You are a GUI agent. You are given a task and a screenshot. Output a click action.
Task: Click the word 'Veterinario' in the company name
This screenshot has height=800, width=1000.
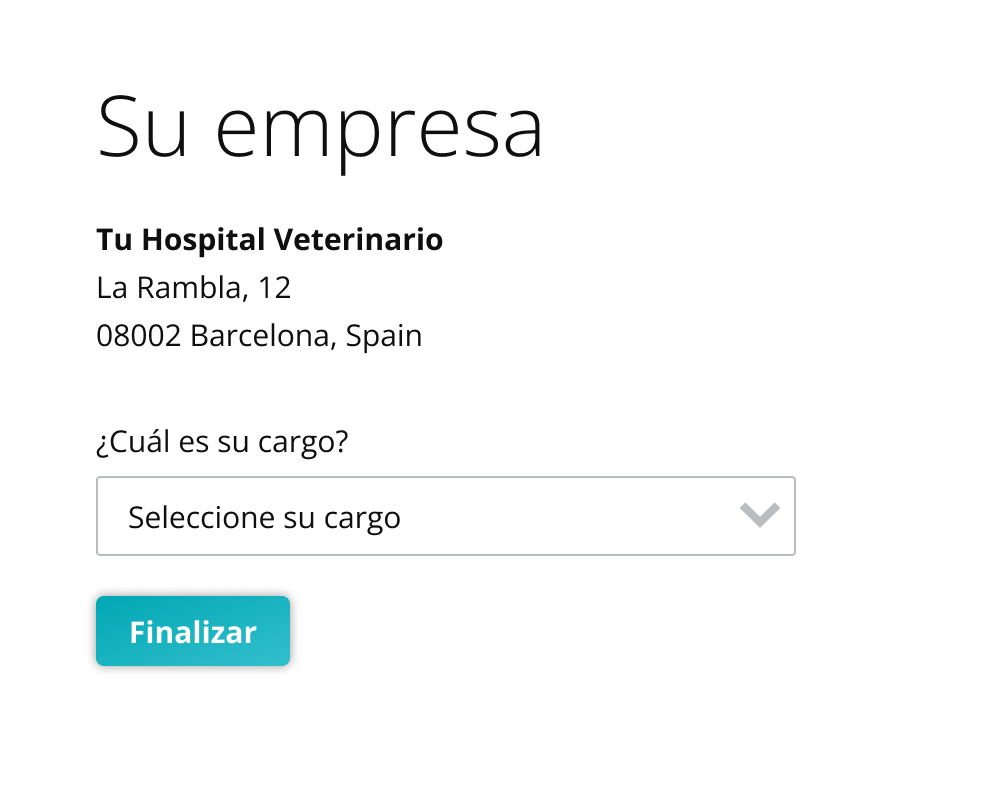point(358,240)
